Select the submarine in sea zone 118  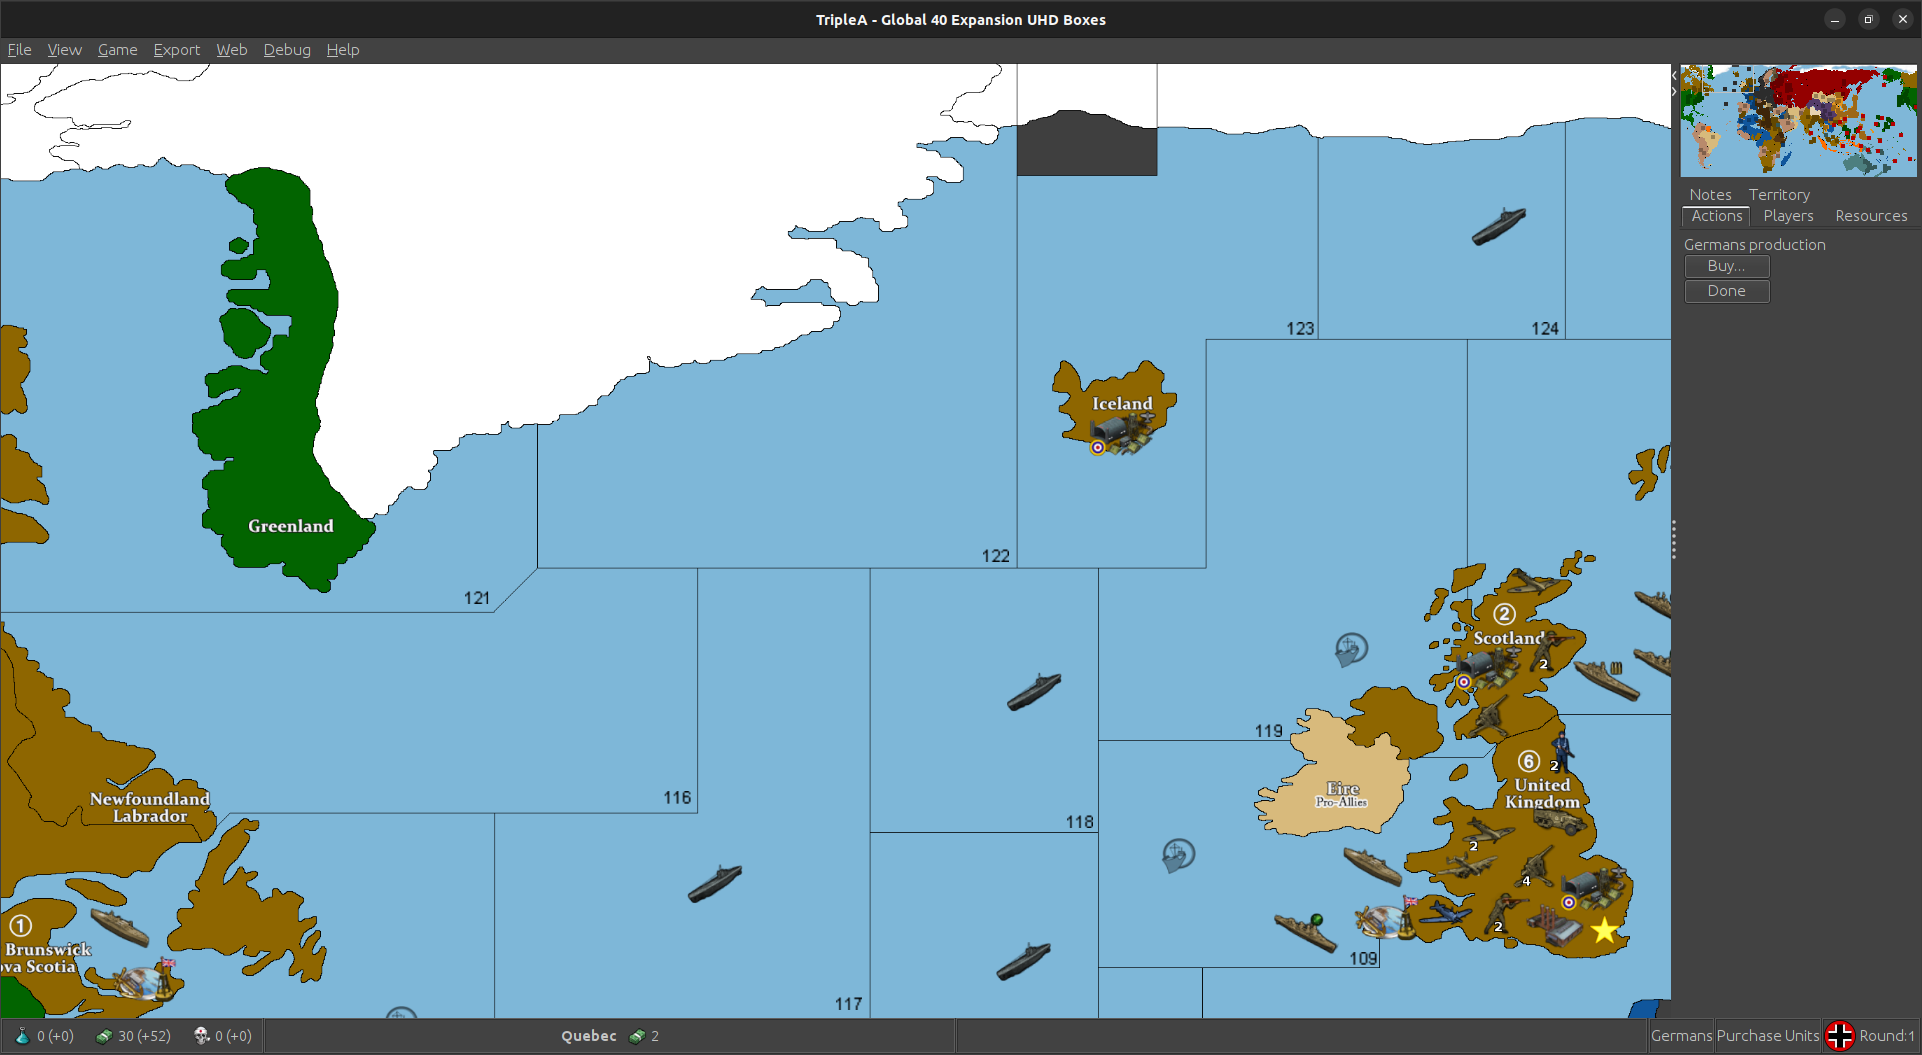[x=1034, y=692]
